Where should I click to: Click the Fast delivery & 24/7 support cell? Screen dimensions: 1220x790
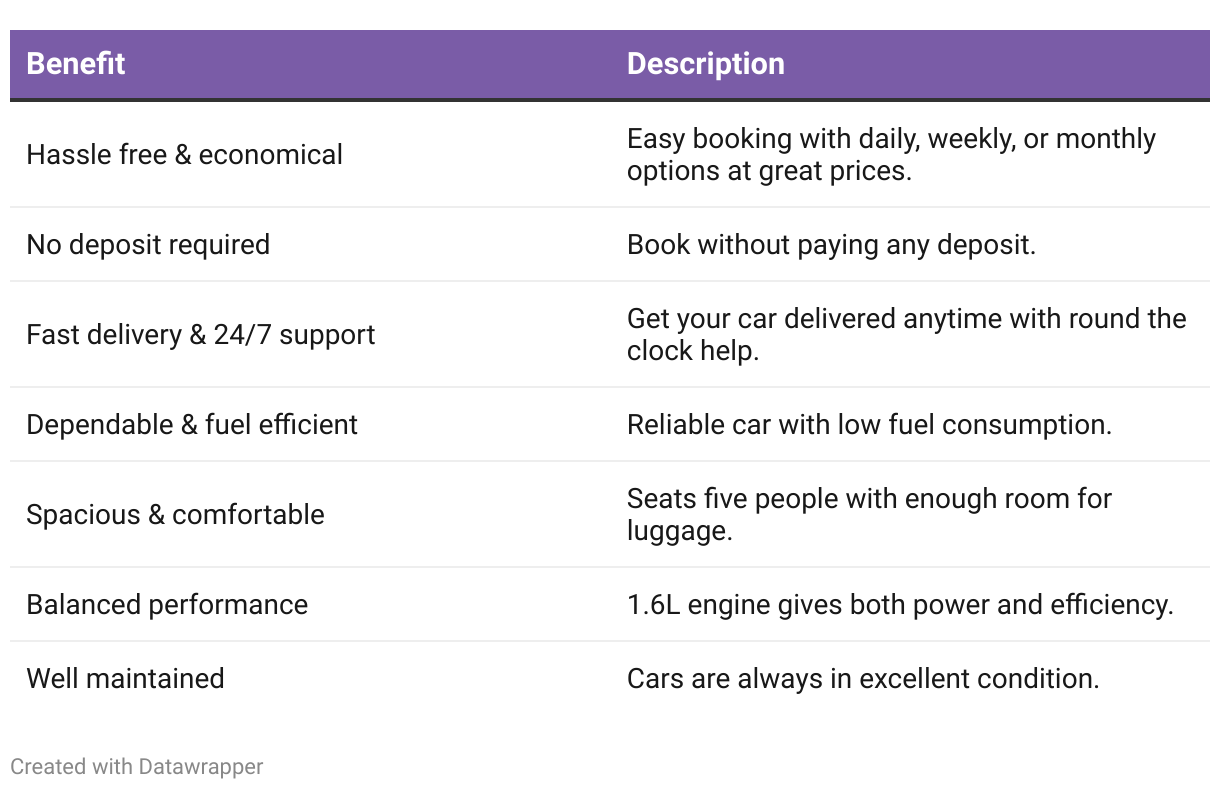[201, 335]
